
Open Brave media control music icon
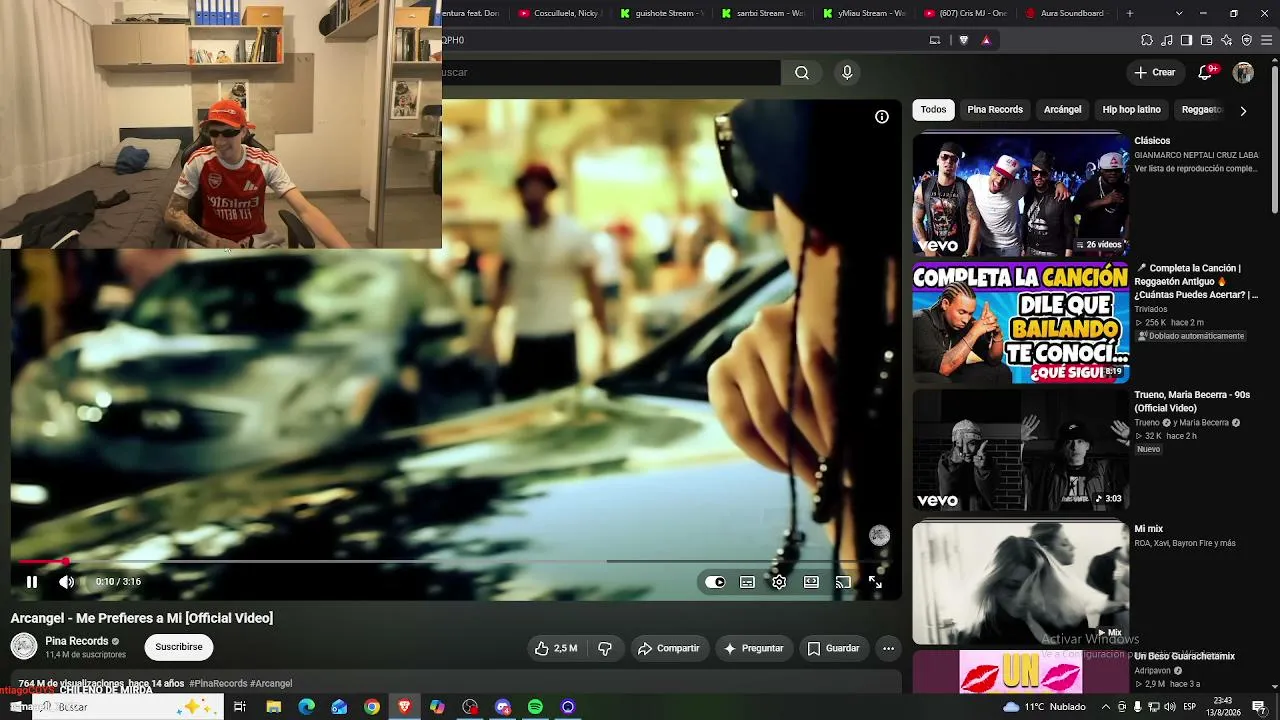(x=1167, y=40)
